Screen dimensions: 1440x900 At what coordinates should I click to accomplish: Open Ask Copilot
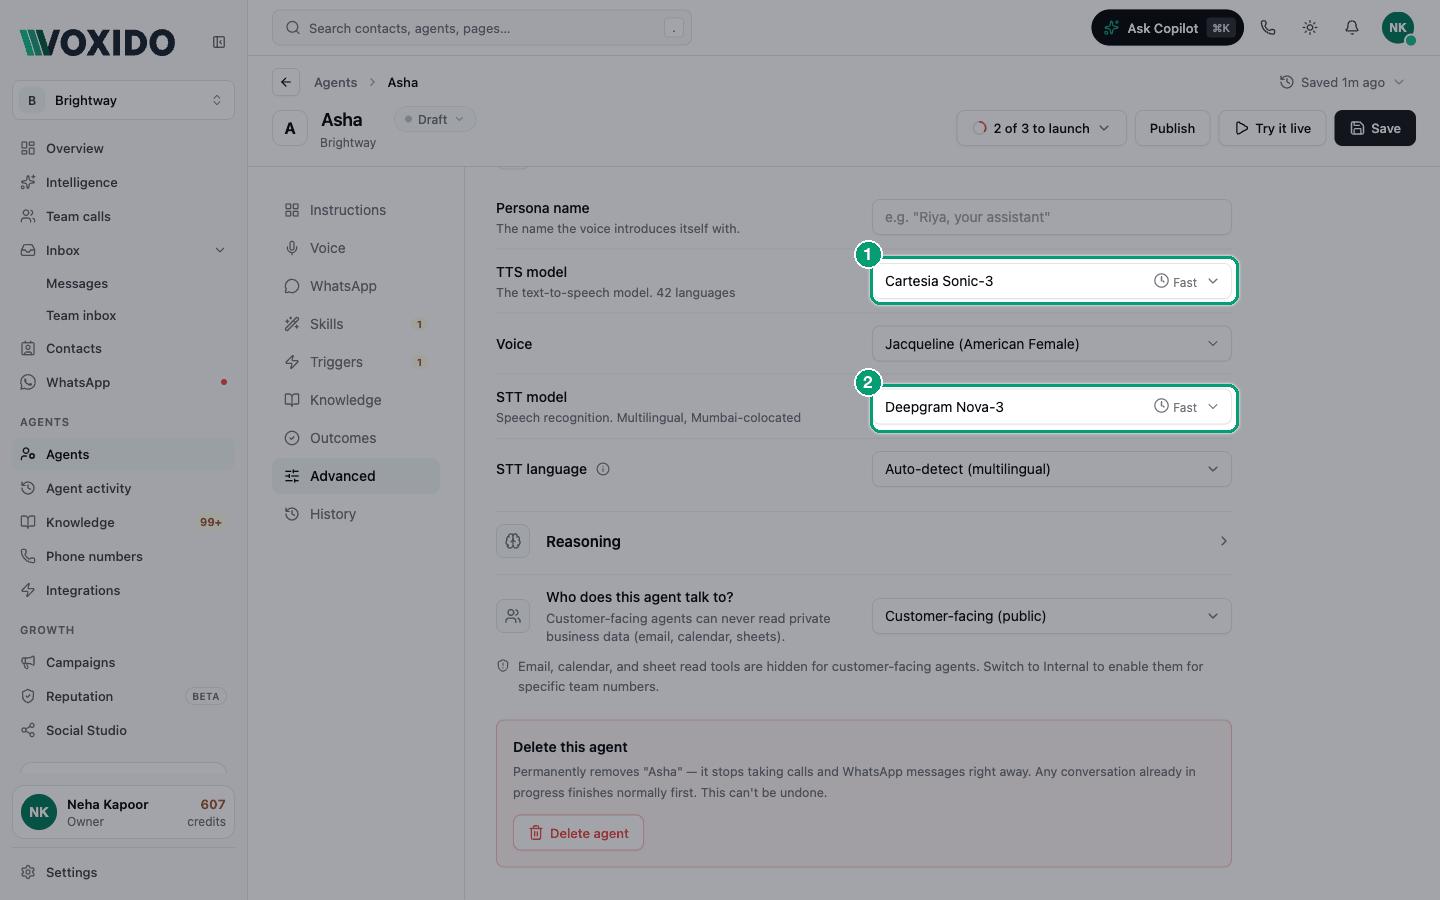click(1167, 28)
